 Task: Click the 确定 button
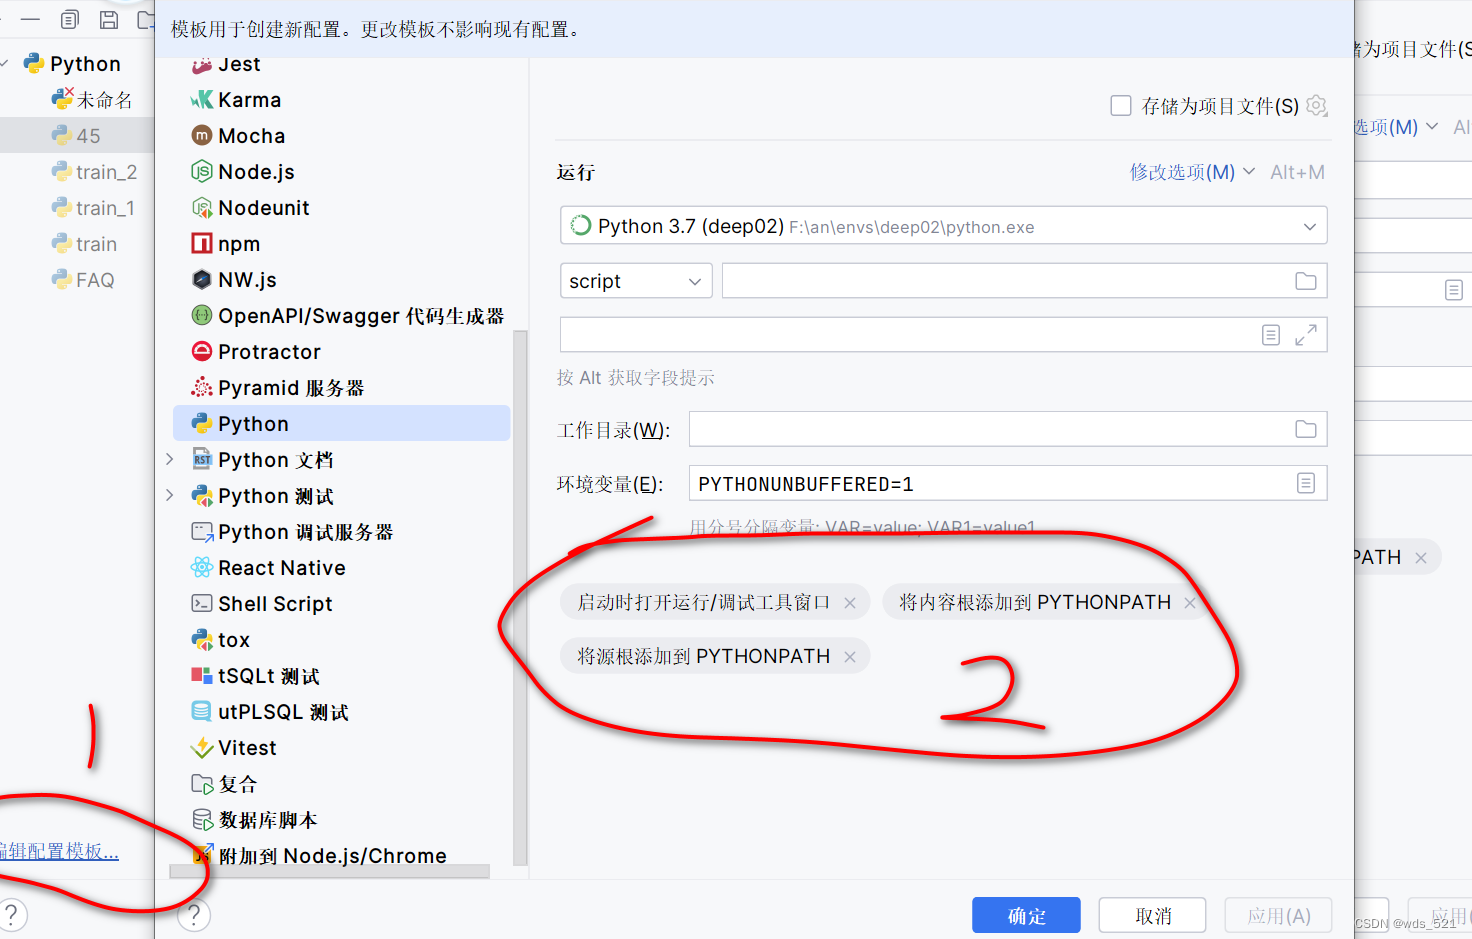coord(1026,915)
